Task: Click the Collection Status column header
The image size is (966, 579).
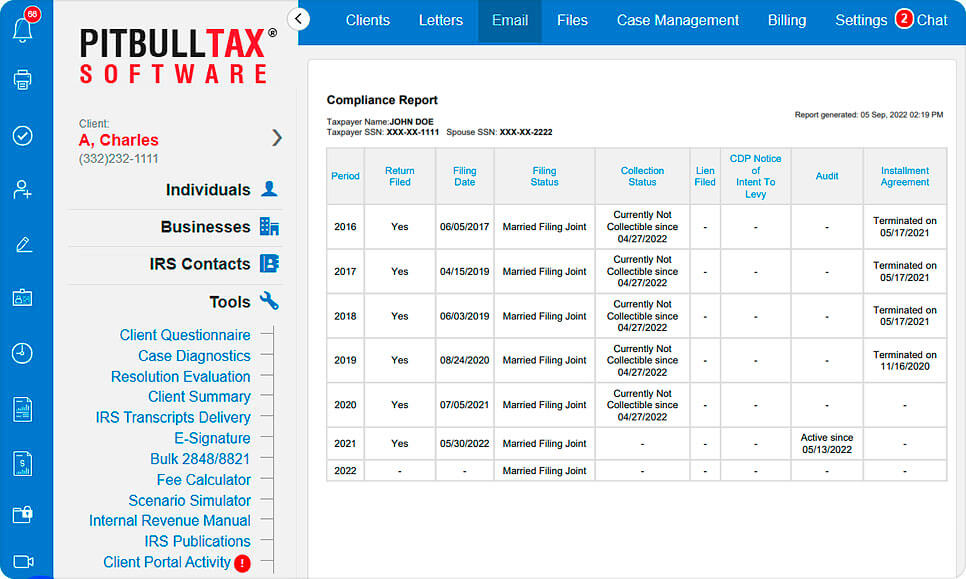Action: (642, 176)
